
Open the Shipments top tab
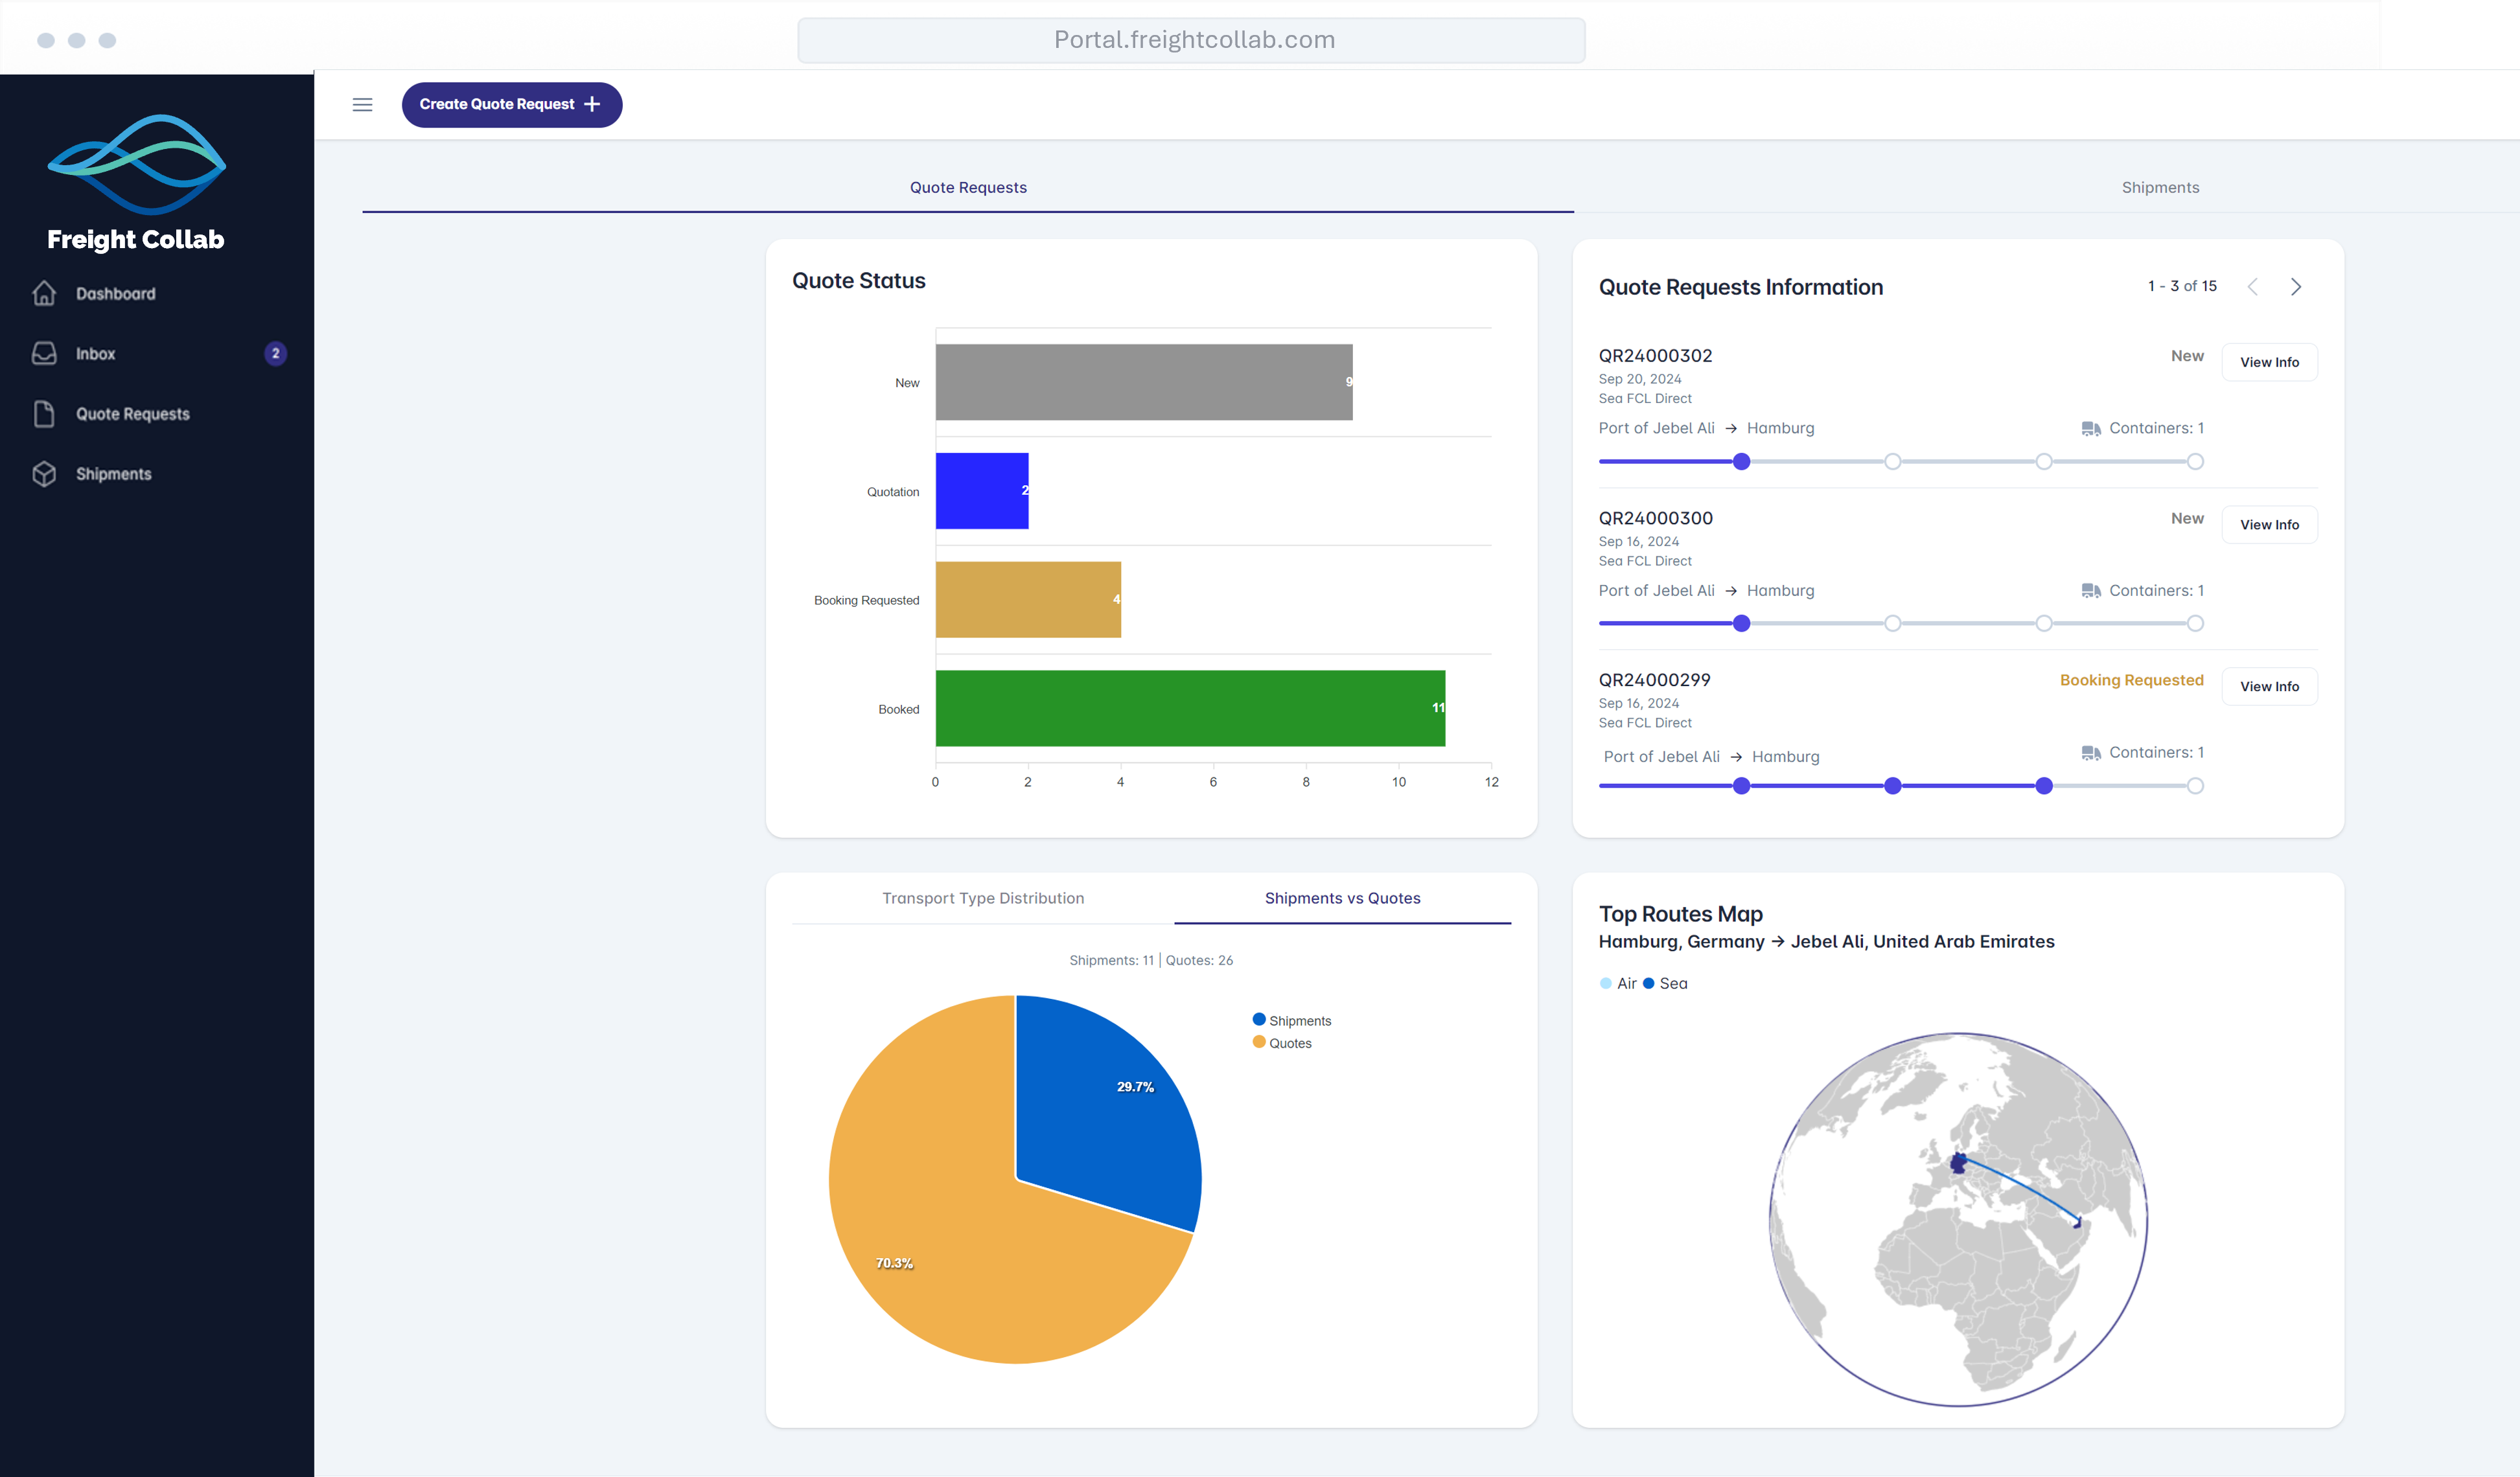(x=2160, y=187)
